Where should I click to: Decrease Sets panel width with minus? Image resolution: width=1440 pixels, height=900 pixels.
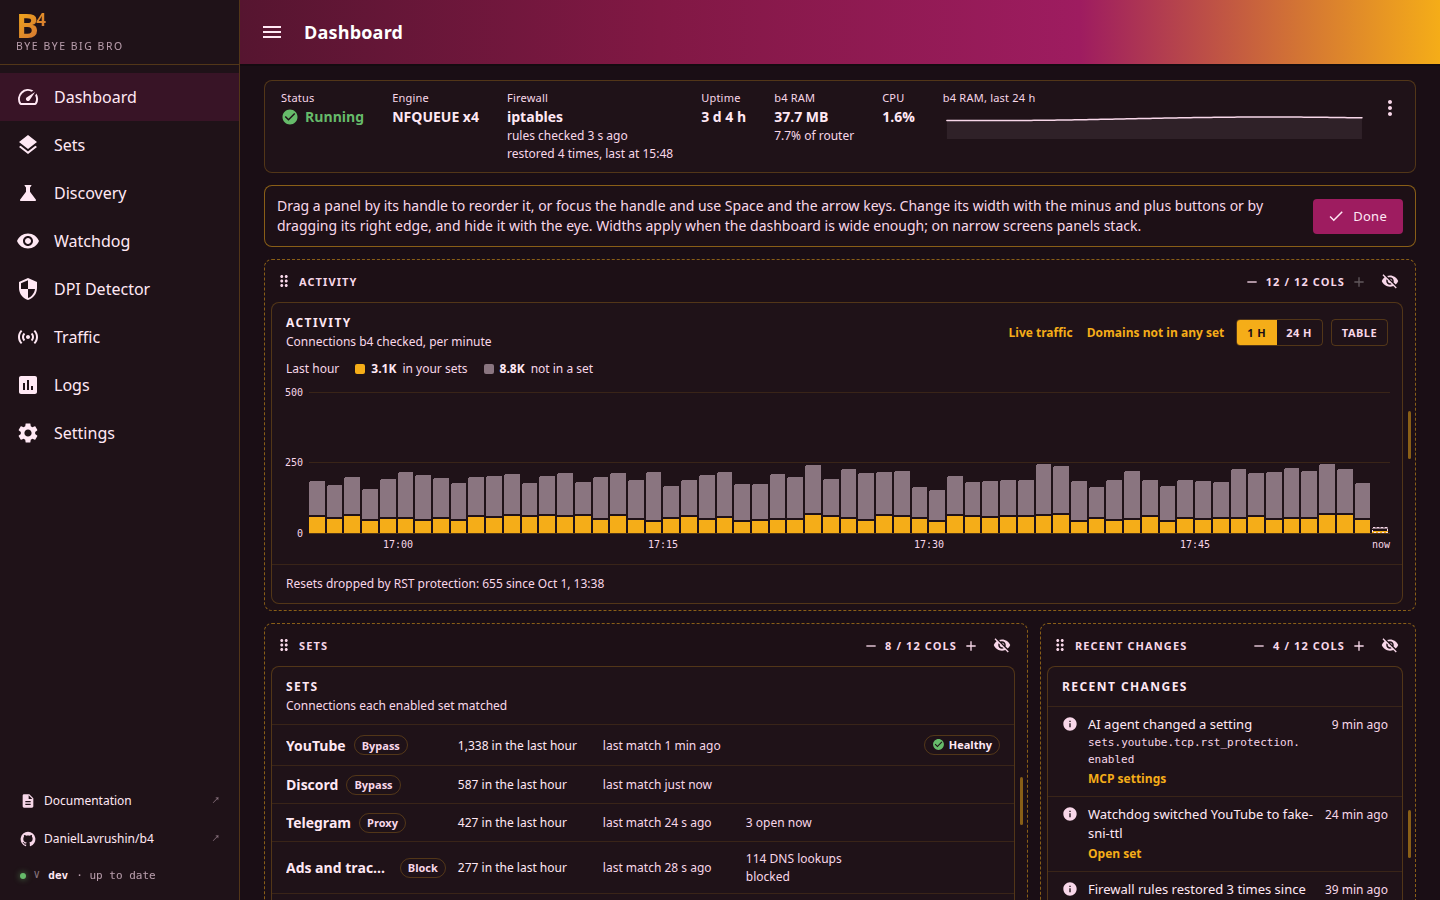point(871,646)
